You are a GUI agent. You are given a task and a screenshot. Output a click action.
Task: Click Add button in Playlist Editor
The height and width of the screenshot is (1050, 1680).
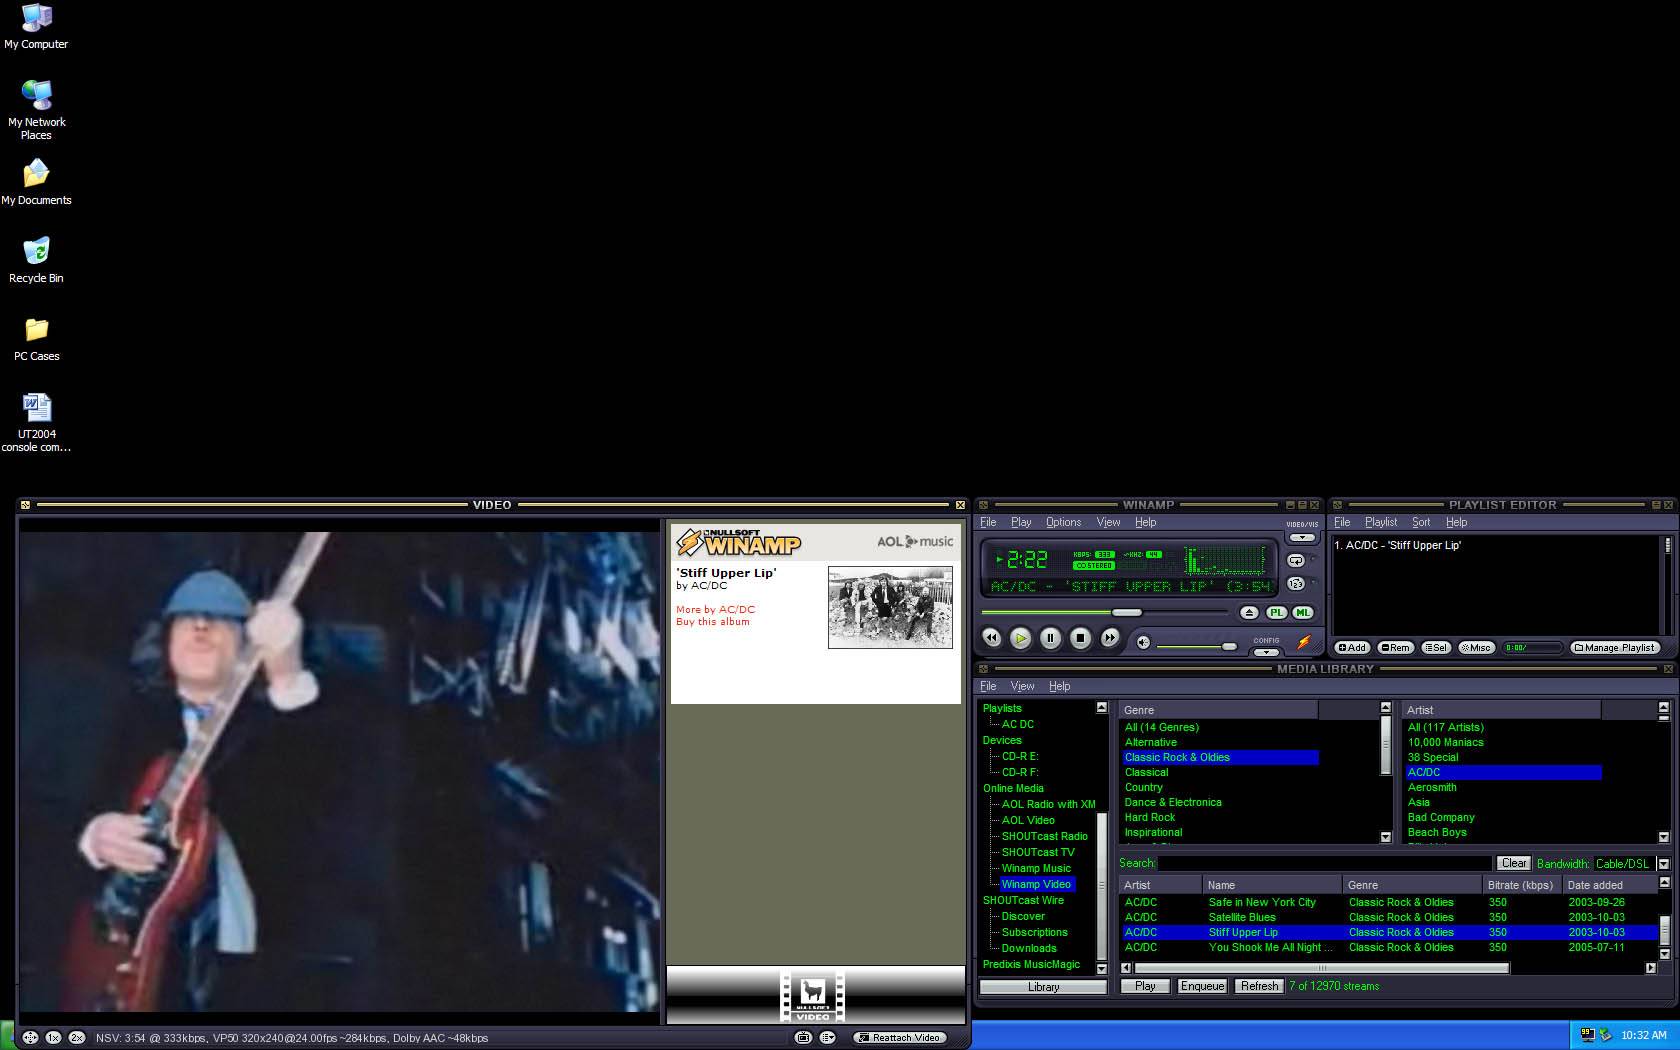pos(1352,647)
